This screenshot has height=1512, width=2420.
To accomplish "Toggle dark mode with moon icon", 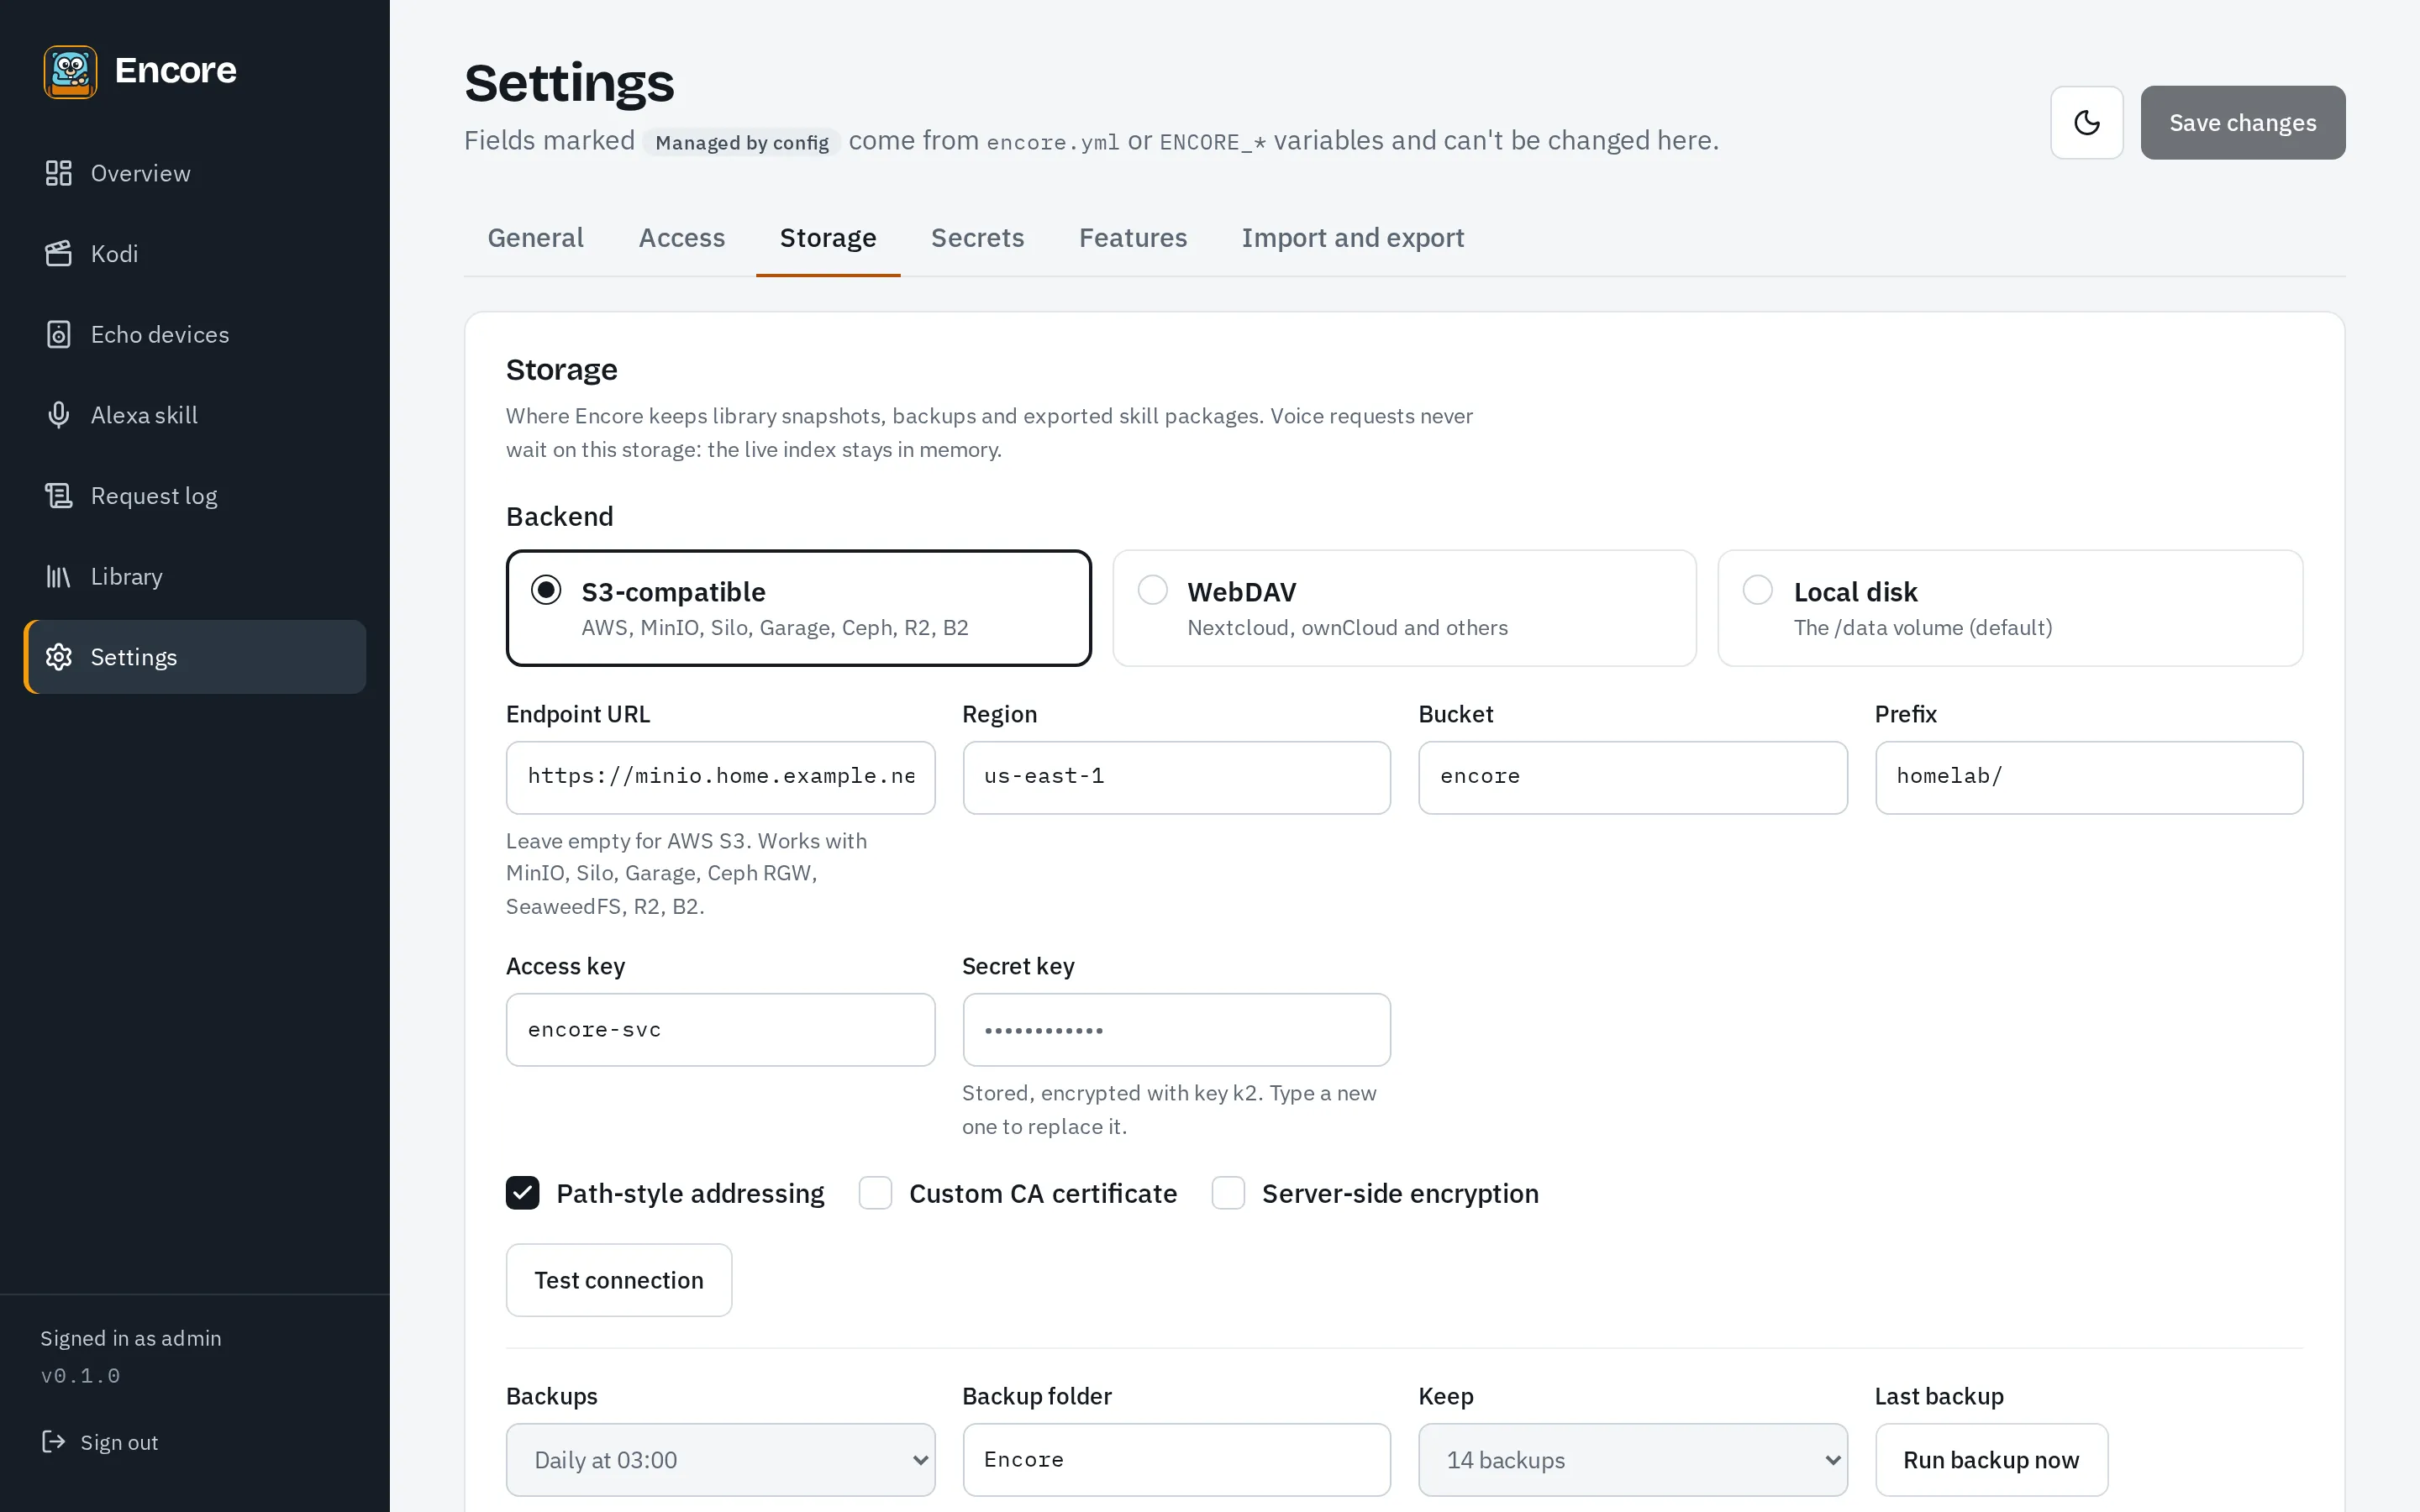I will click(2086, 122).
